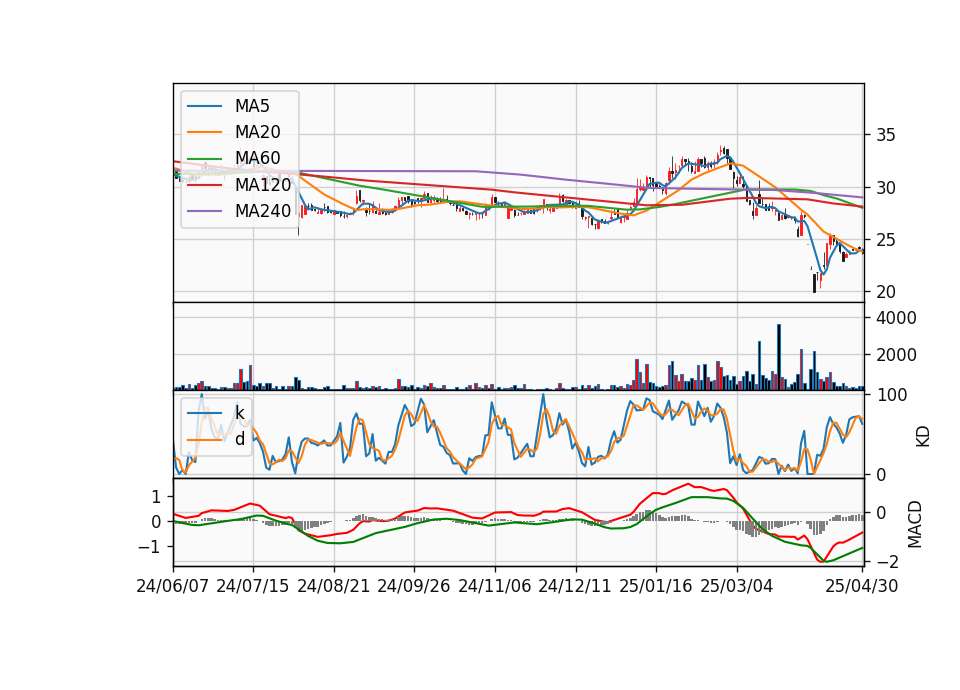Image resolution: width=960 pixels, height=690 pixels.
Task: Click the MA5 legend label
Action: click(252, 106)
